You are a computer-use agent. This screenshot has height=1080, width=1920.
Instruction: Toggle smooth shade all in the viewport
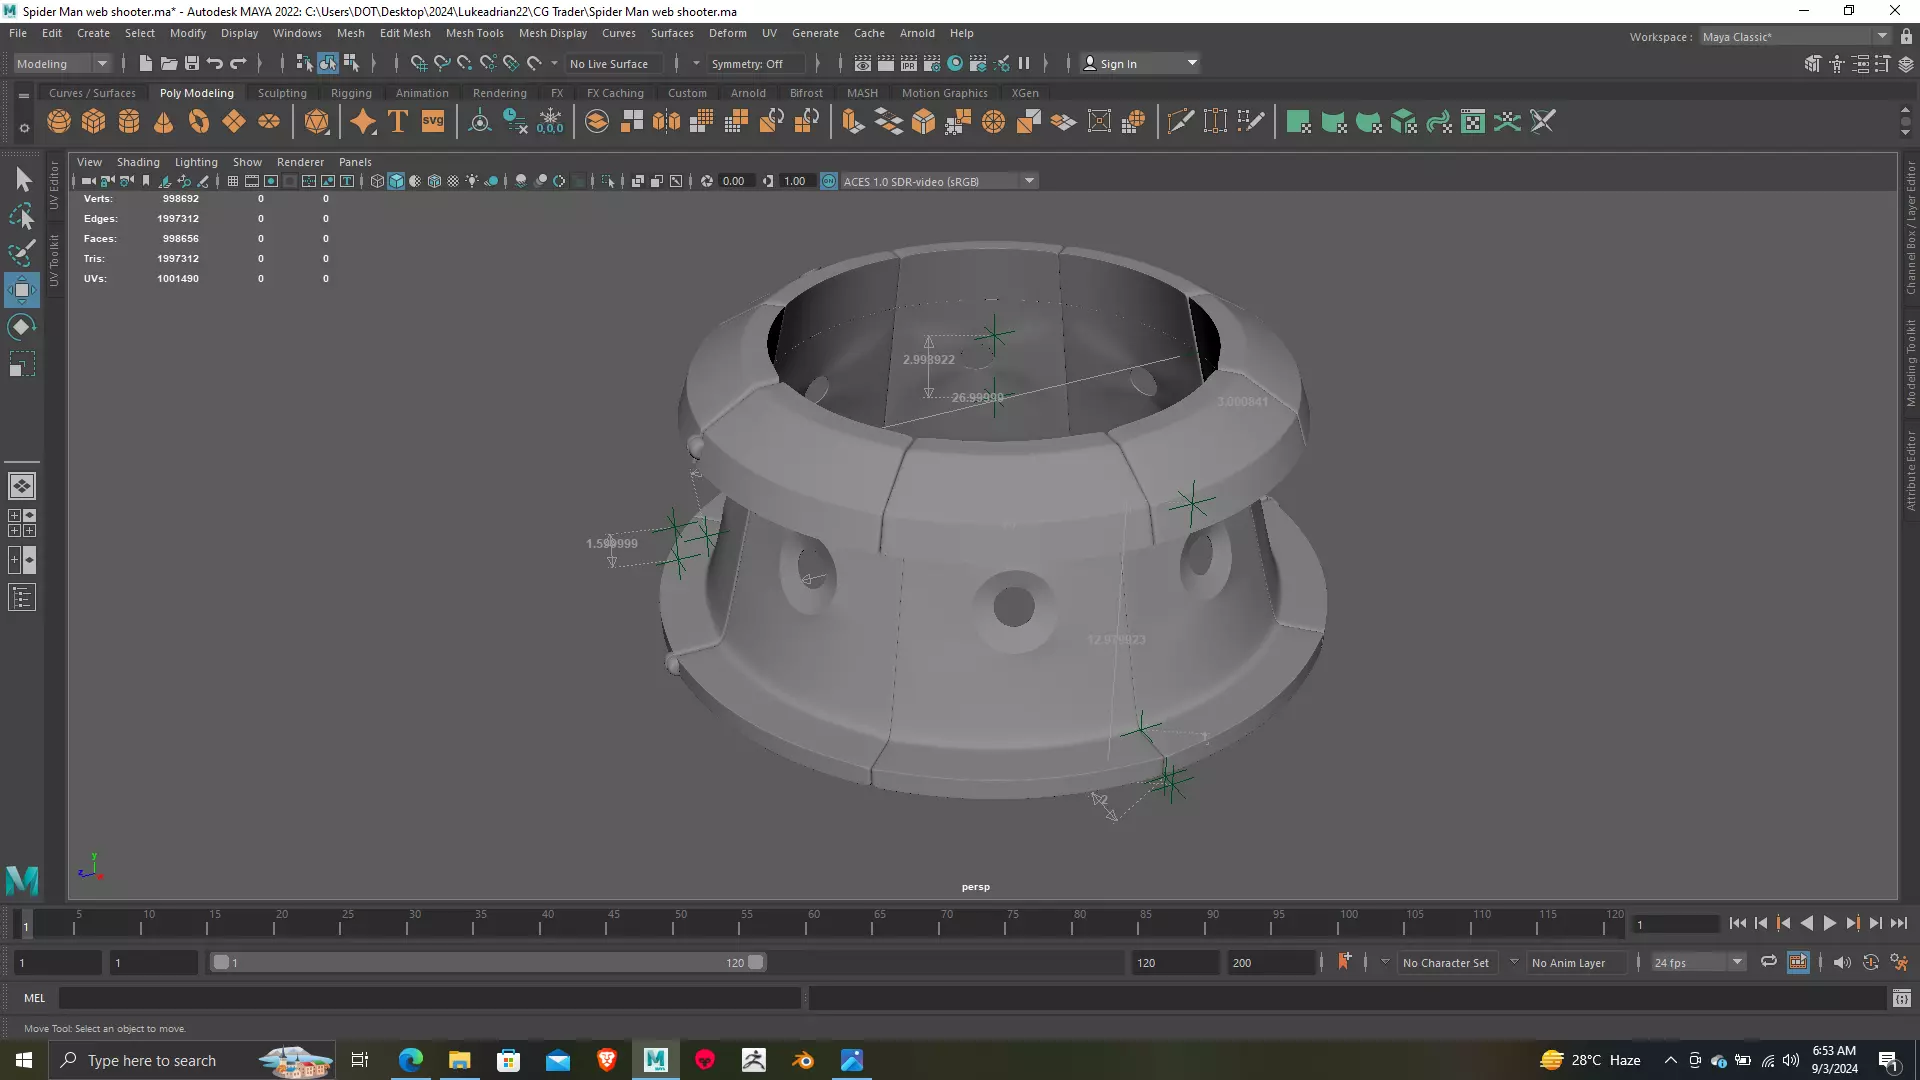click(x=396, y=181)
